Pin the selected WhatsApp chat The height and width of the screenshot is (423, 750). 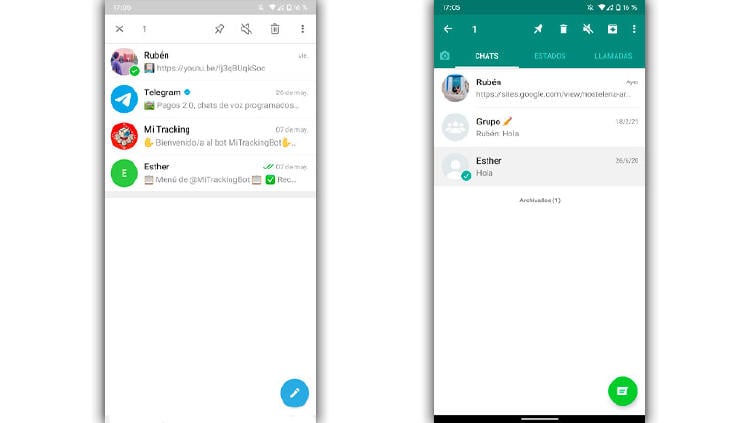click(538, 29)
